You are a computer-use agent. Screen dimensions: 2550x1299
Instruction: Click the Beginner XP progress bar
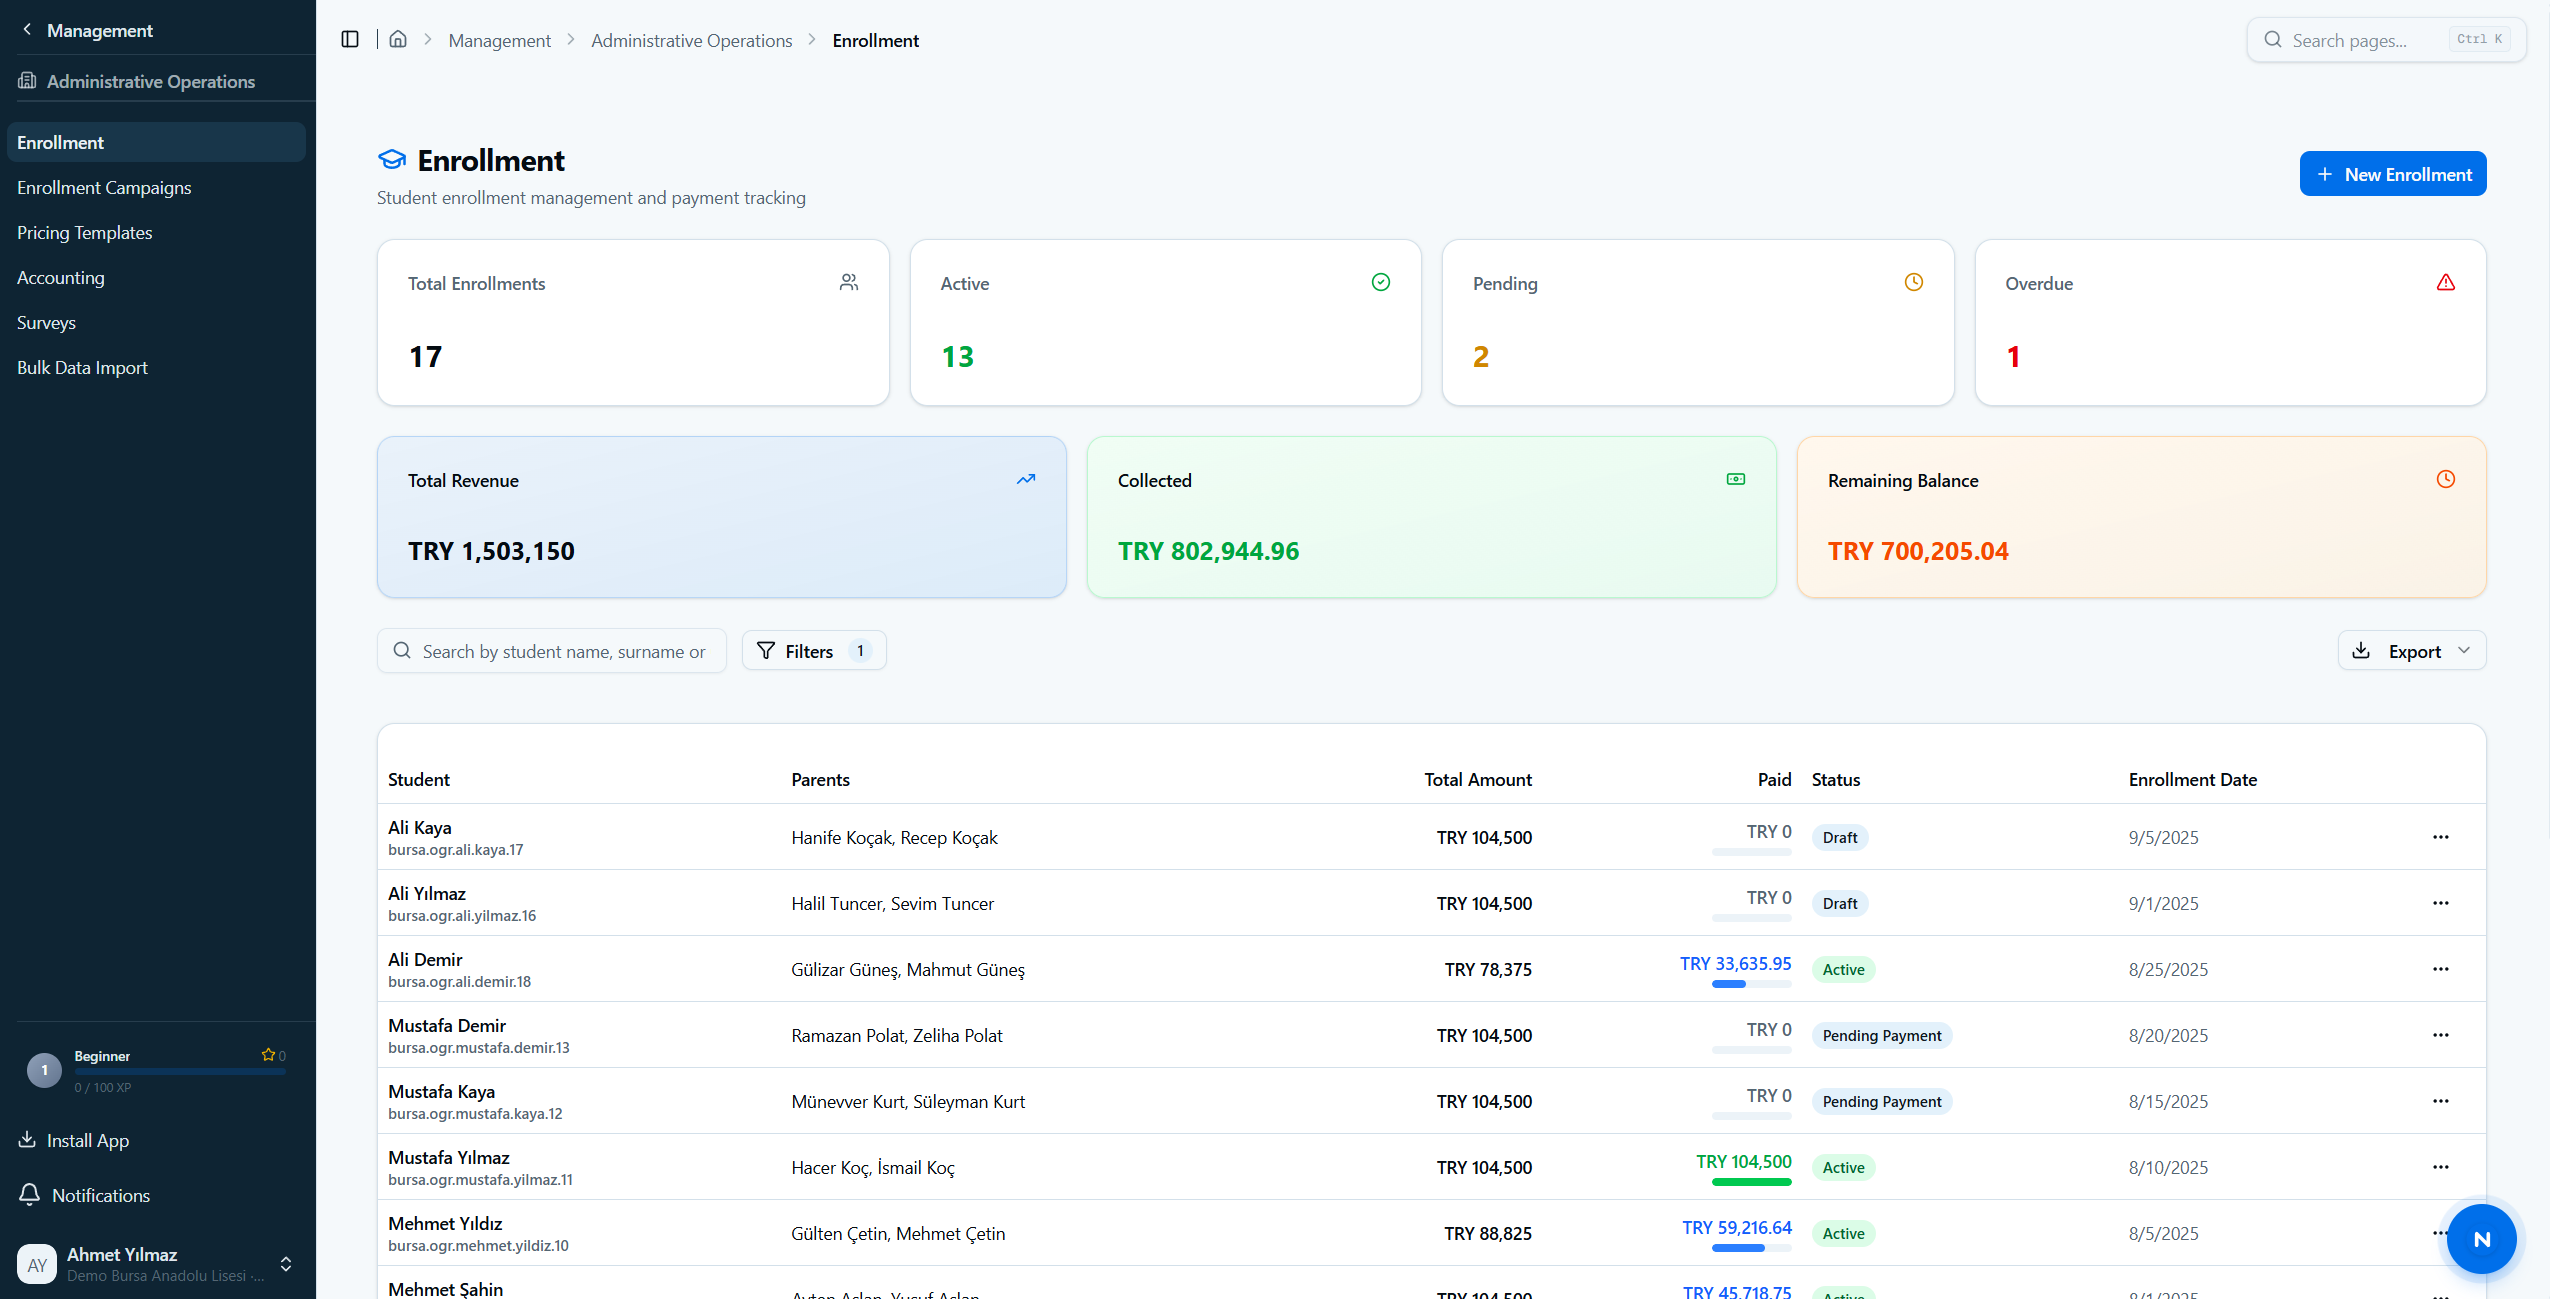(x=180, y=1071)
